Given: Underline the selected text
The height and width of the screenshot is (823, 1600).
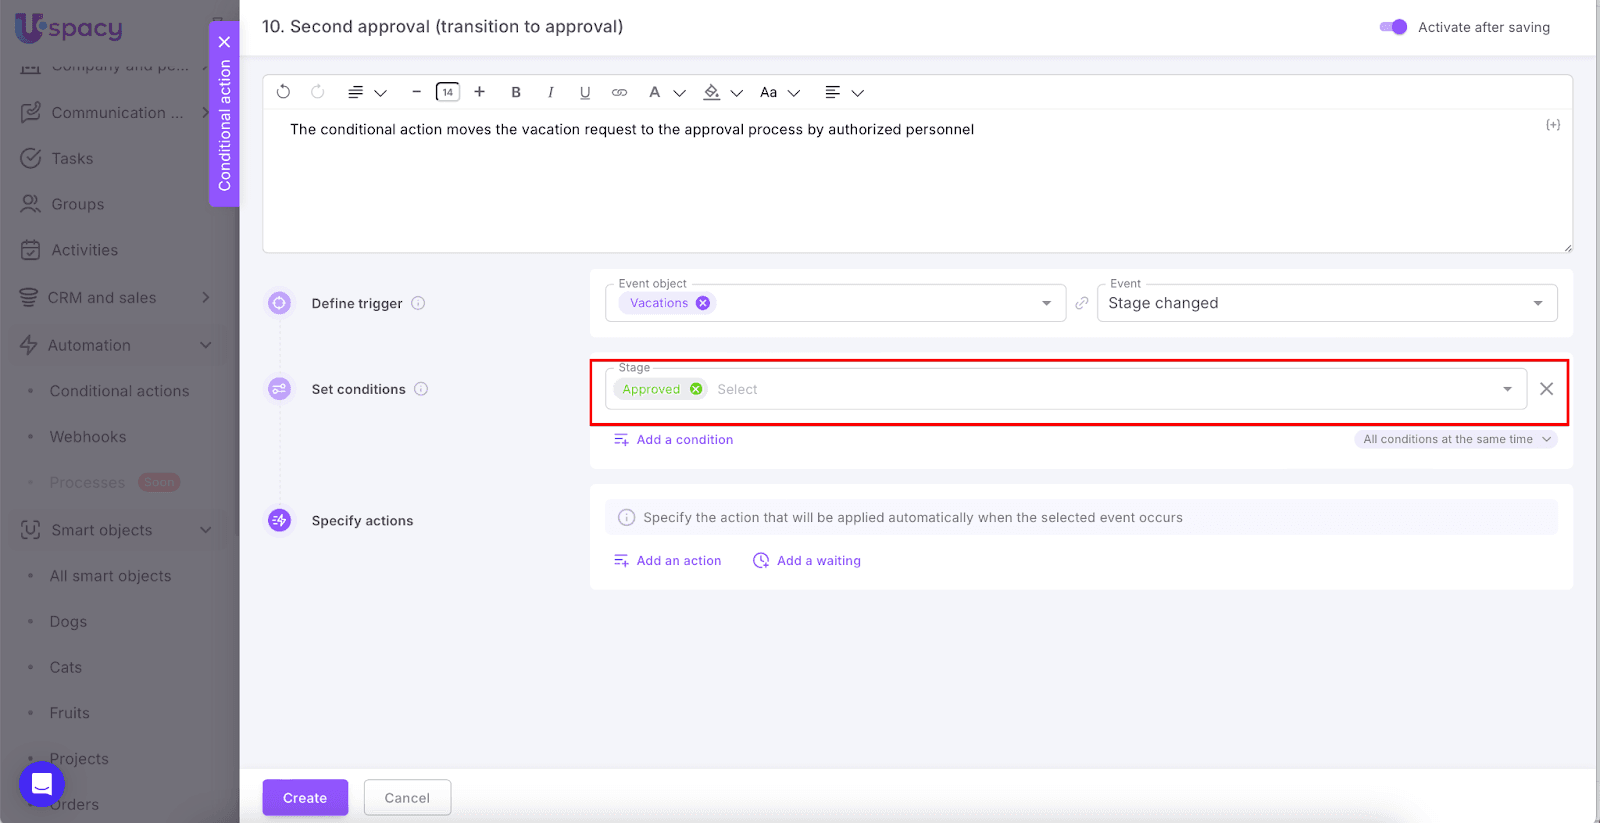Looking at the screenshot, I should point(585,92).
